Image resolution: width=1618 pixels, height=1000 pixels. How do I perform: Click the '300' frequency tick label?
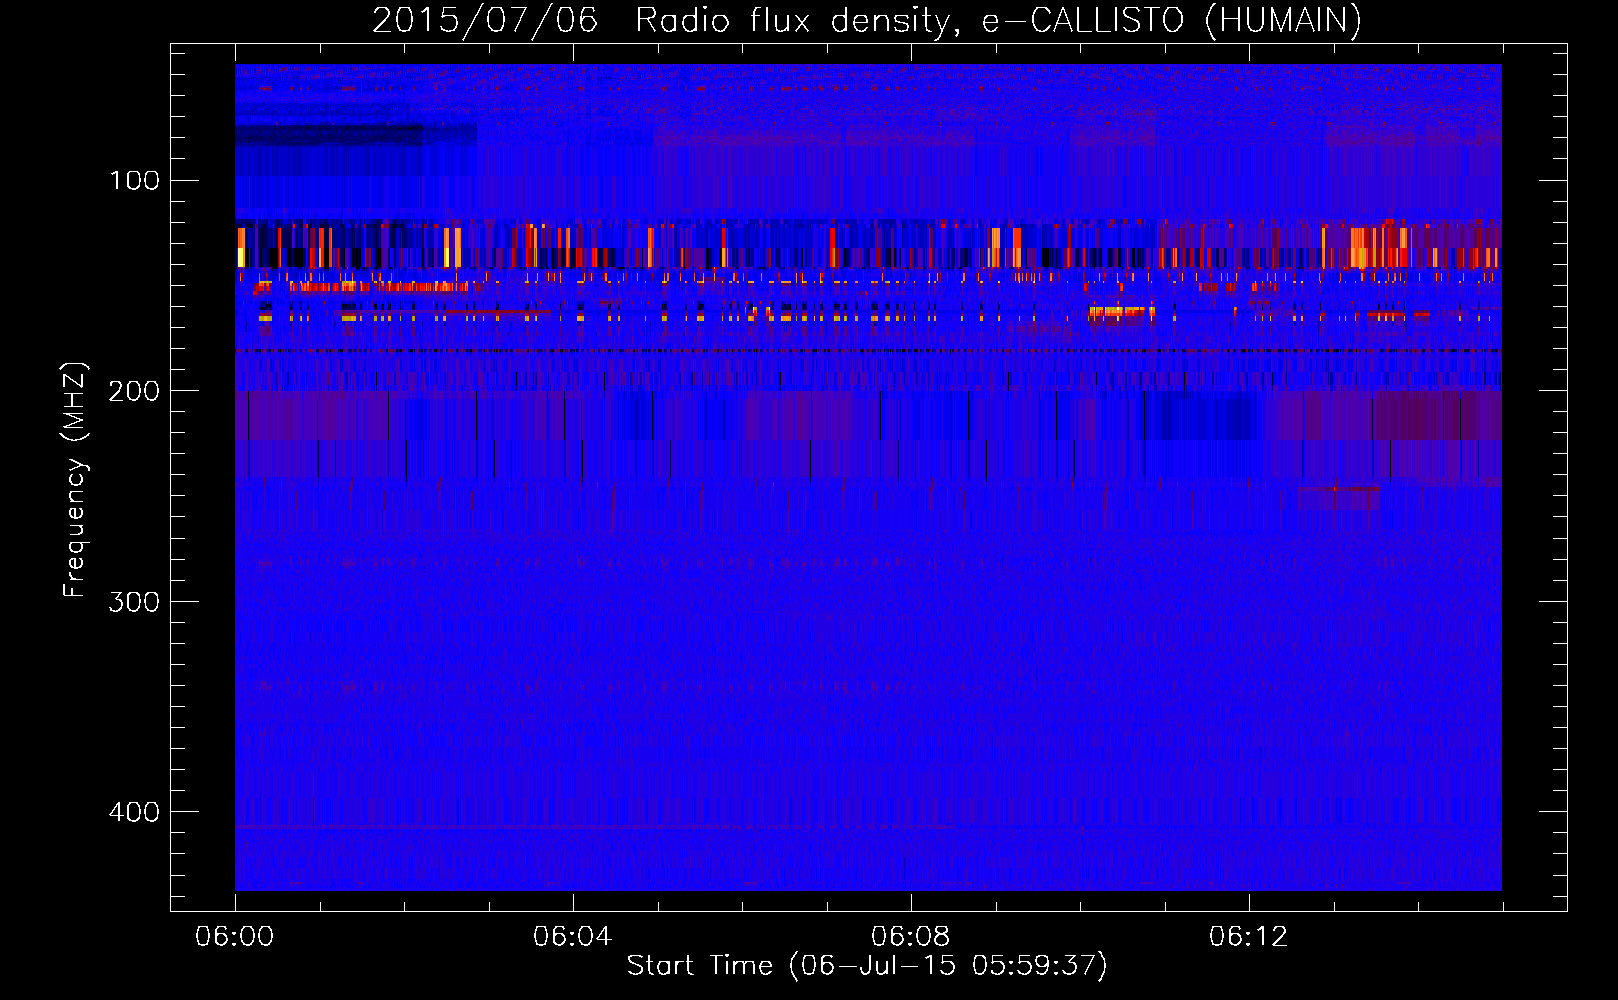pos(134,601)
